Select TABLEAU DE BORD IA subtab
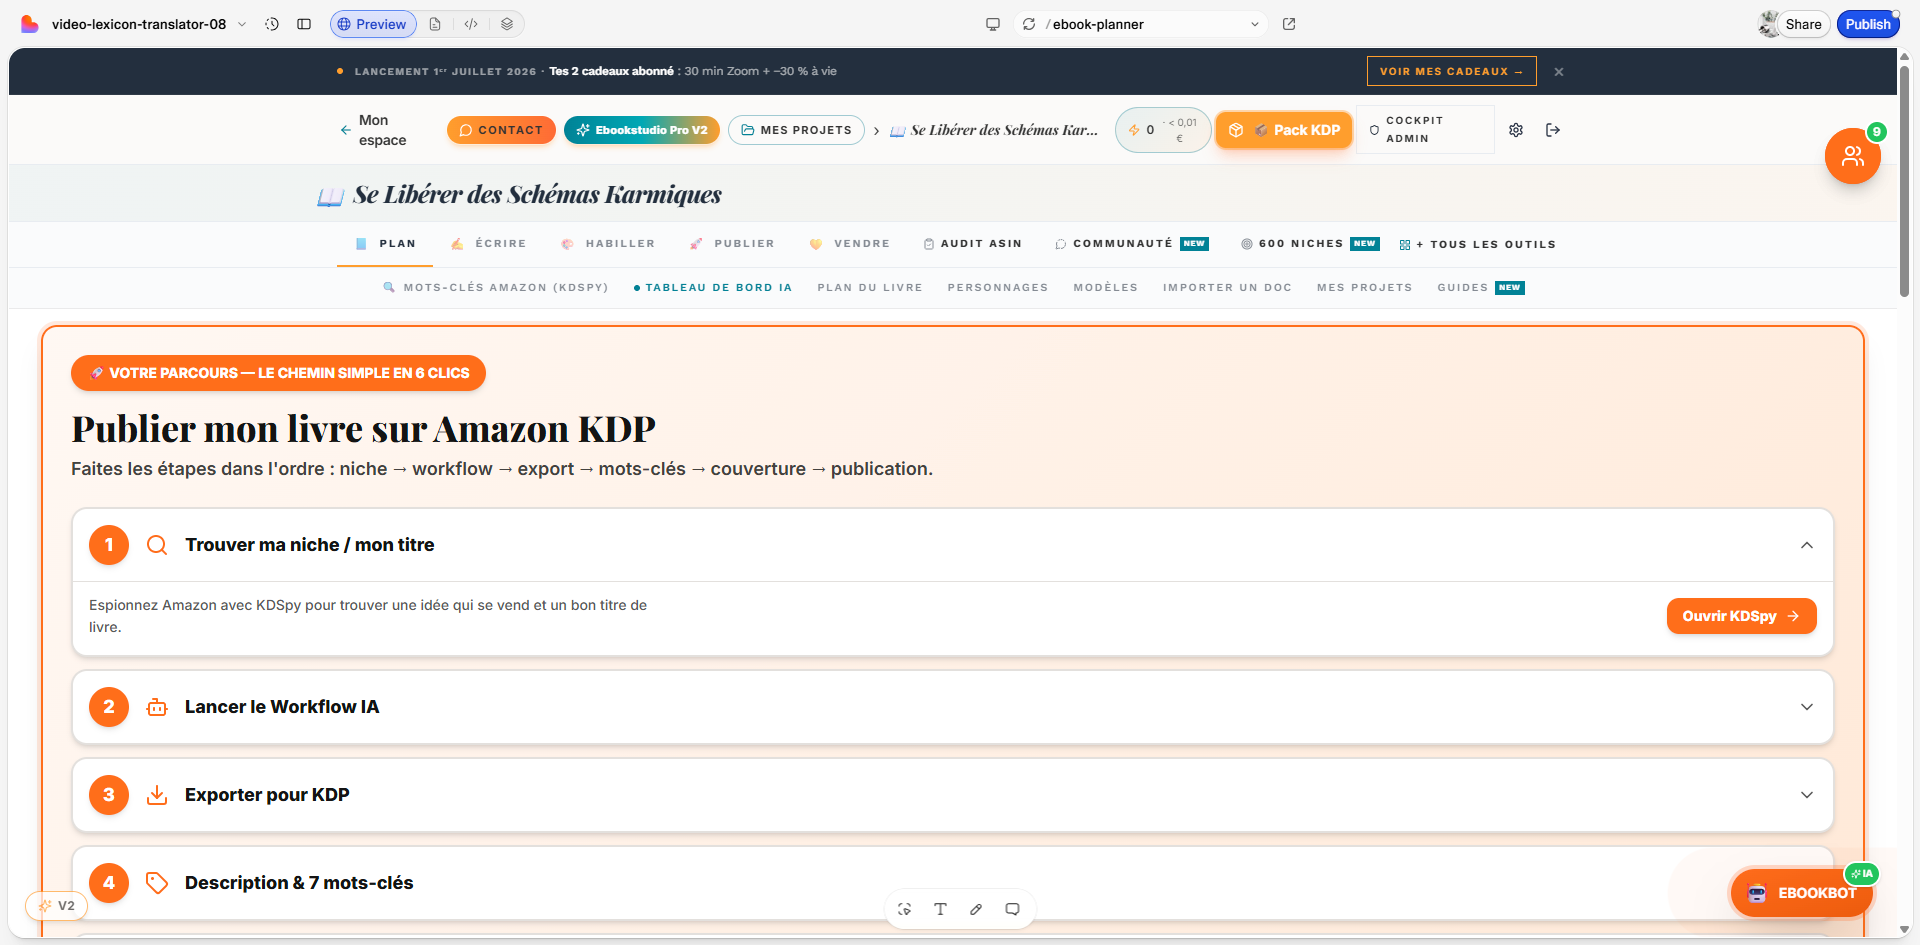 point(713,288)
